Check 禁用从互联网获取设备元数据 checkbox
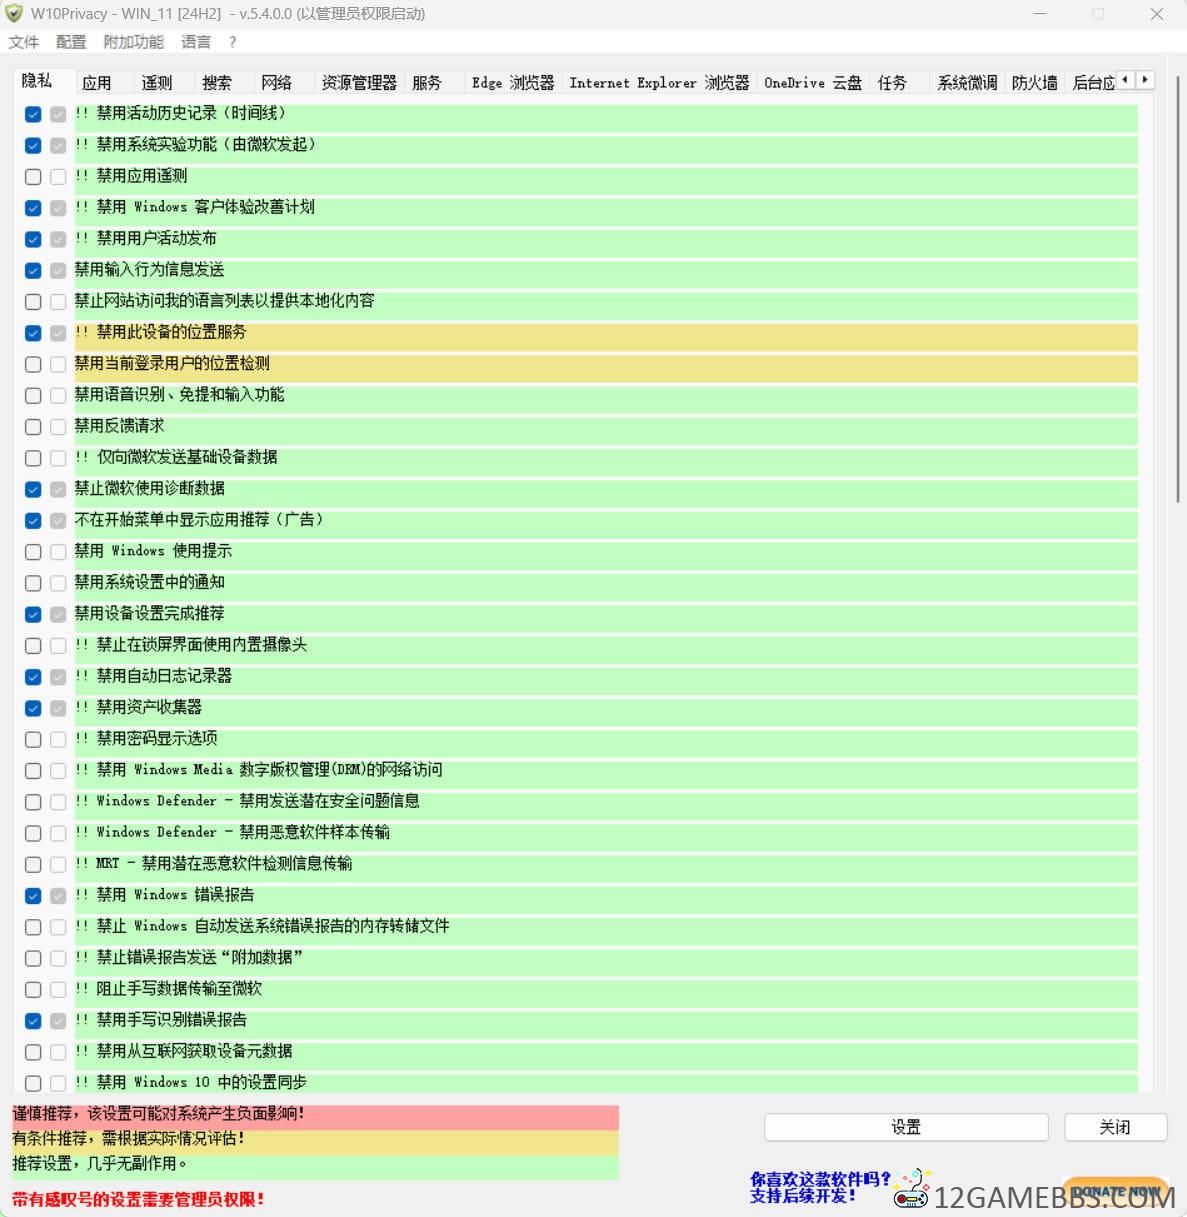 click(33, 1052)
